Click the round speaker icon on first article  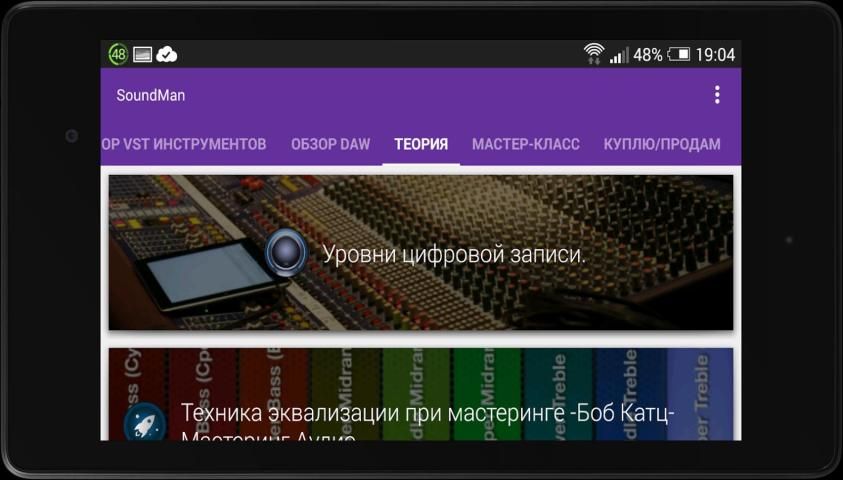[287, 252]
